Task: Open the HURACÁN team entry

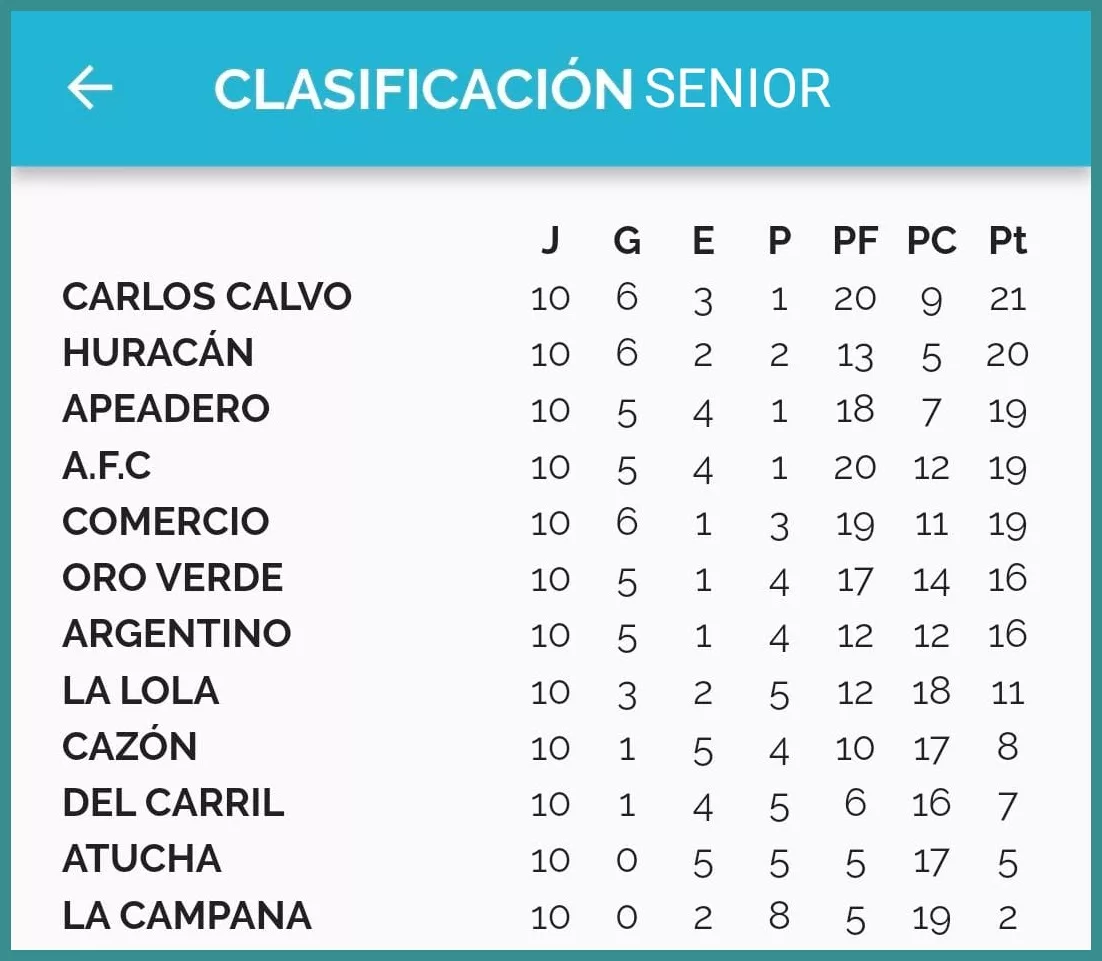Action: (x=158, y=353)
